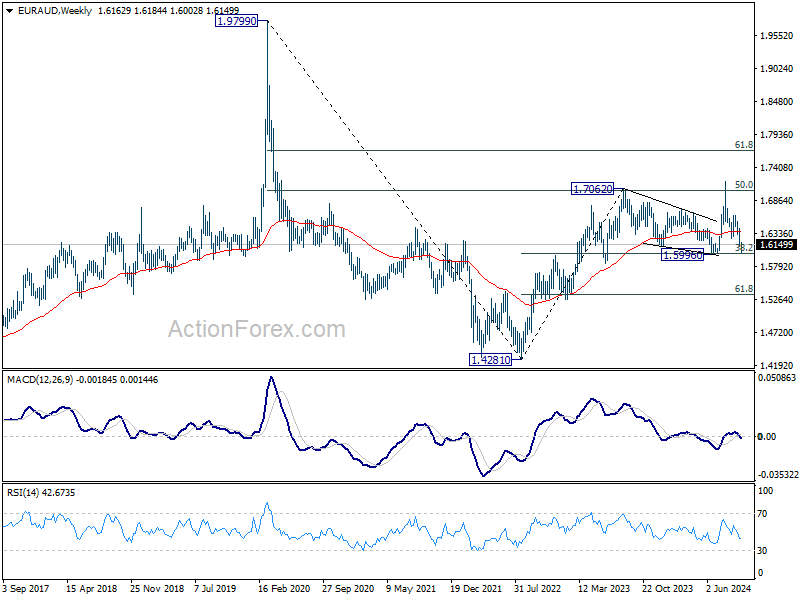
Task: Click the RSI(14) 42.6735 indicator label
Action: click(x=41, y=493)
